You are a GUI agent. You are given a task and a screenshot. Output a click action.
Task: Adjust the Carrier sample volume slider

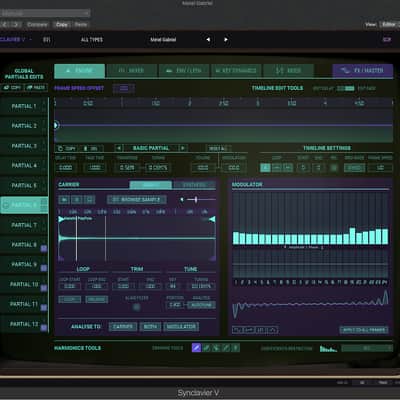[x=196, y=200]
